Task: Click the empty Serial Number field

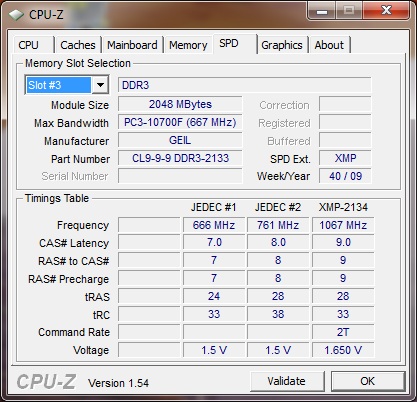Action: 180,176
